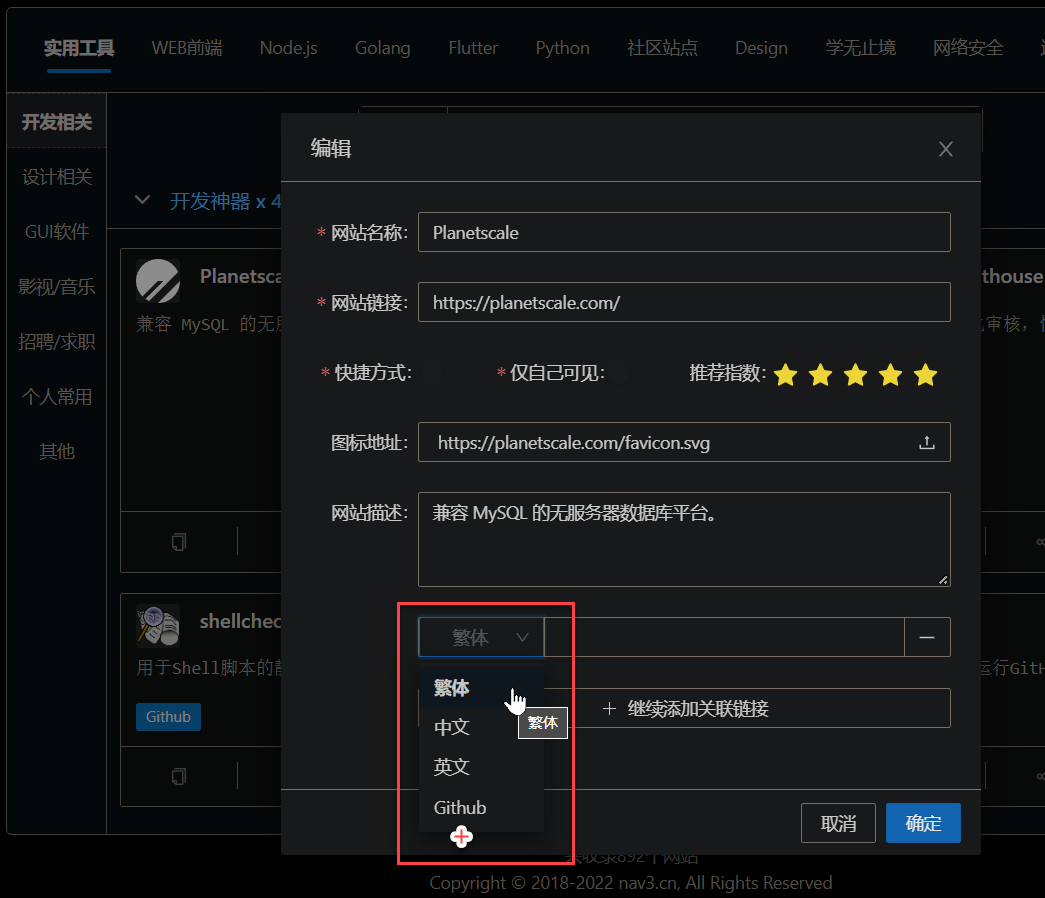Set 推荐指数 rating to two stars
The height and width of the screenshot is (898, 1045).
coord(820,375)
